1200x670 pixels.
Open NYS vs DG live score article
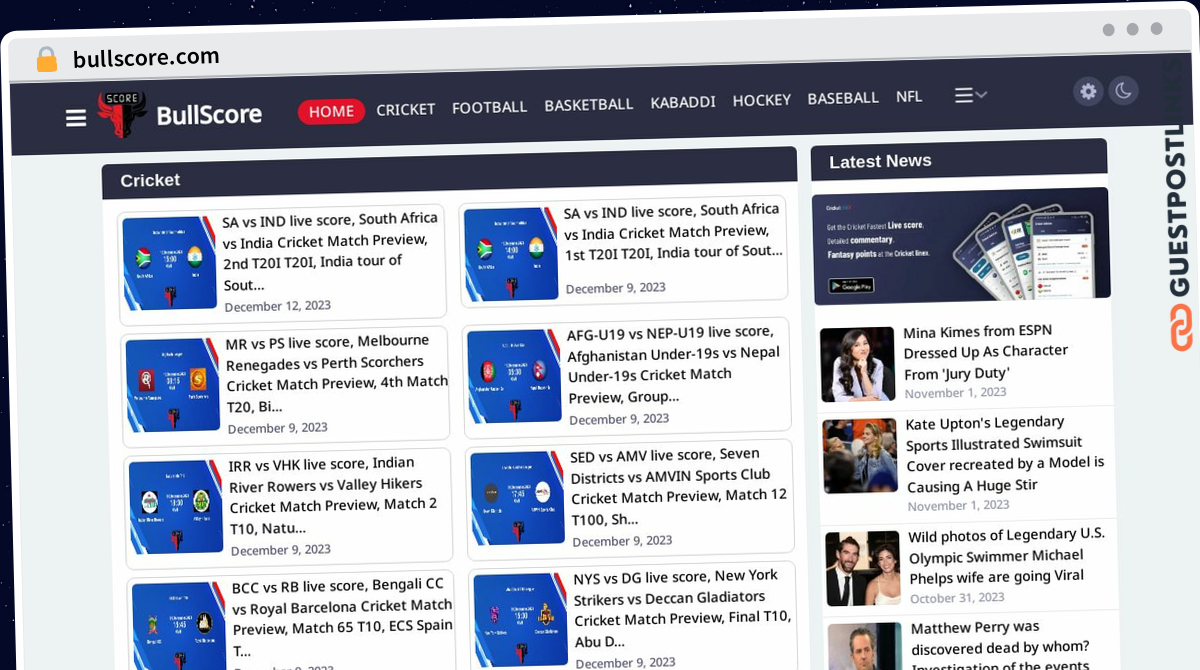[682, 608]
